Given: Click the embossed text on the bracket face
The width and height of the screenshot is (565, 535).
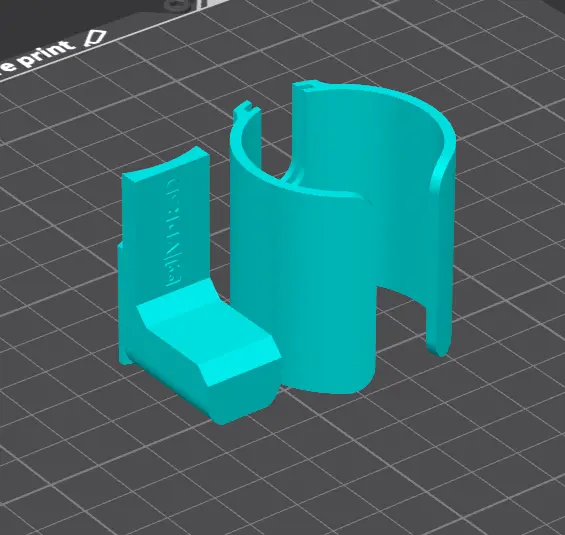Looking at the screenshot, I should point(173,233).
